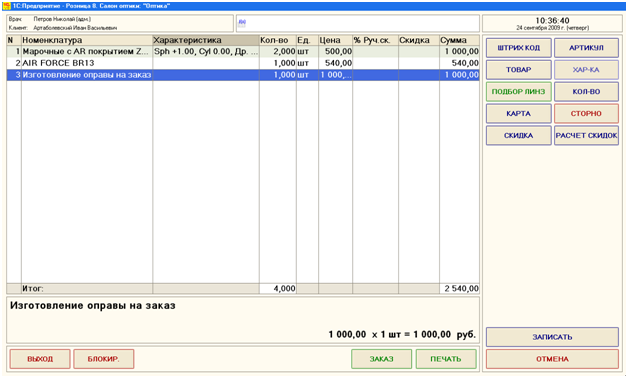
Task: Click doctor name Петров Николай
Action: pyautogui.click(x=62, y=19)
